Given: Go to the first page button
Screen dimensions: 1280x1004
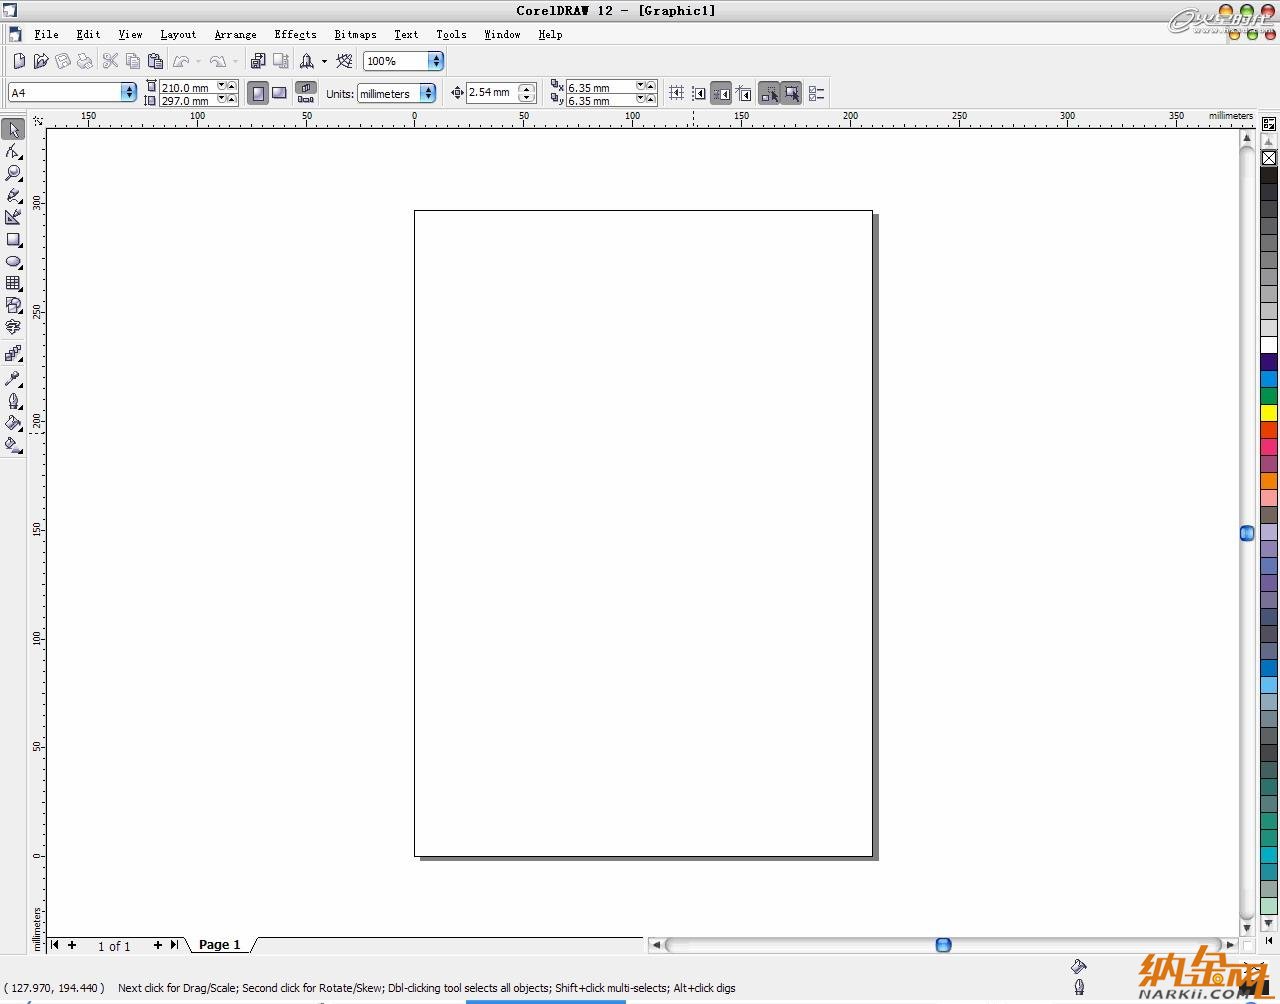Looking at the screenshot, I should (55, 944).
